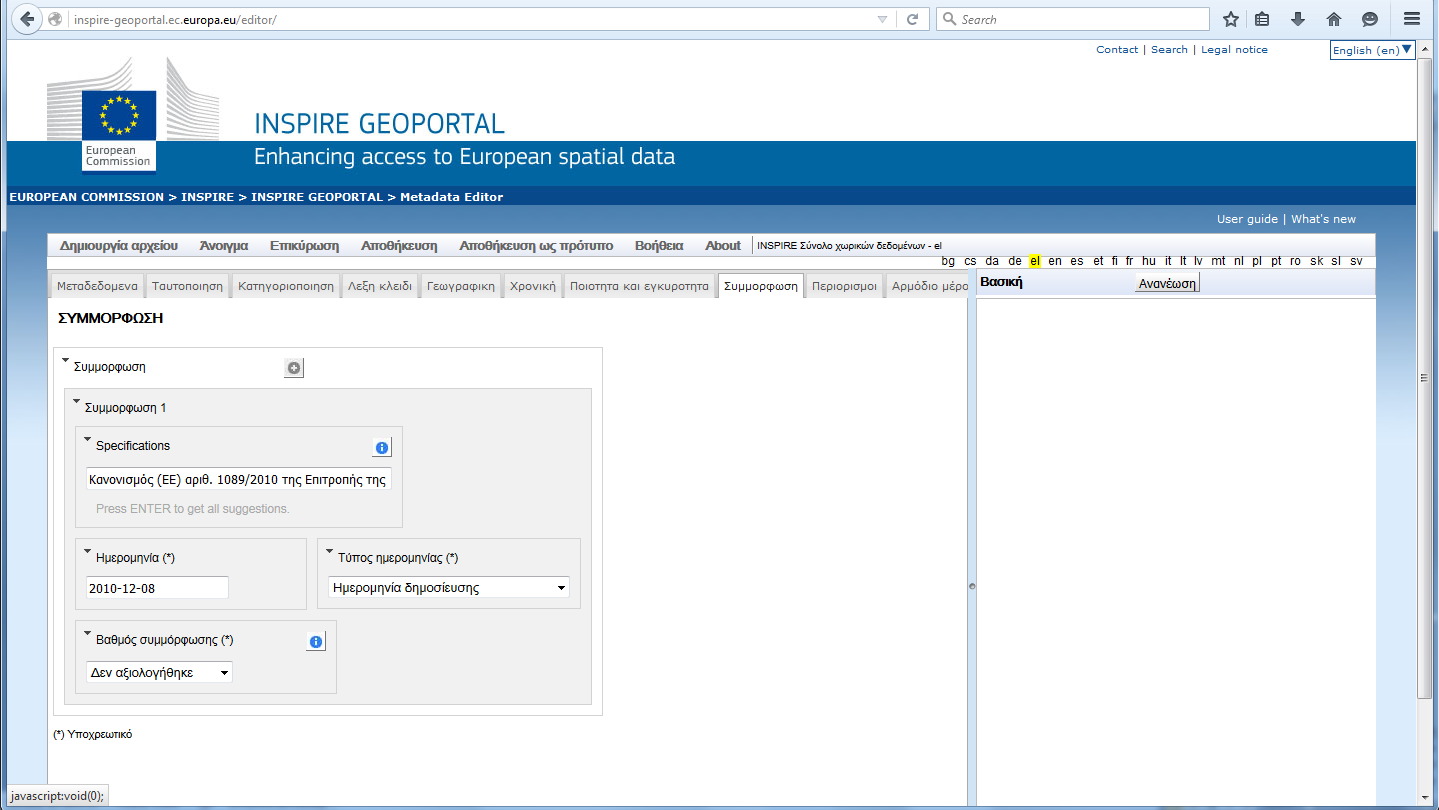
Task: Add a new Συμμορφωση entry with plus icon
Action: pyautogui.click(x=294, y=368)
